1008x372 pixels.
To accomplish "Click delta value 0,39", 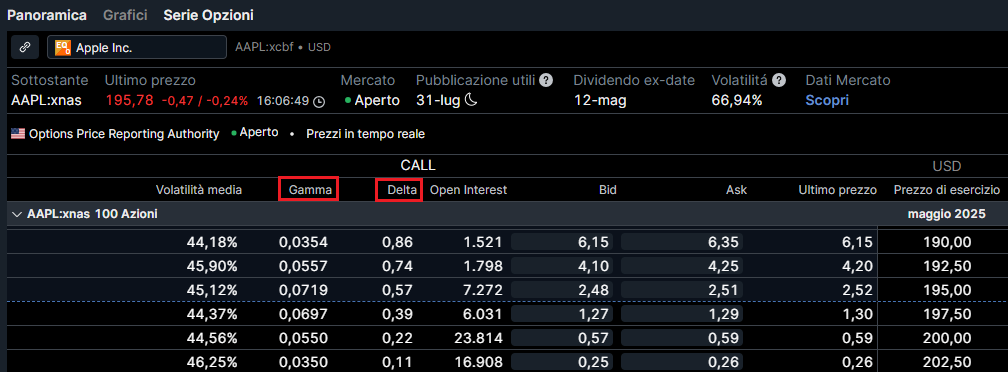I will tap(398, 314).
